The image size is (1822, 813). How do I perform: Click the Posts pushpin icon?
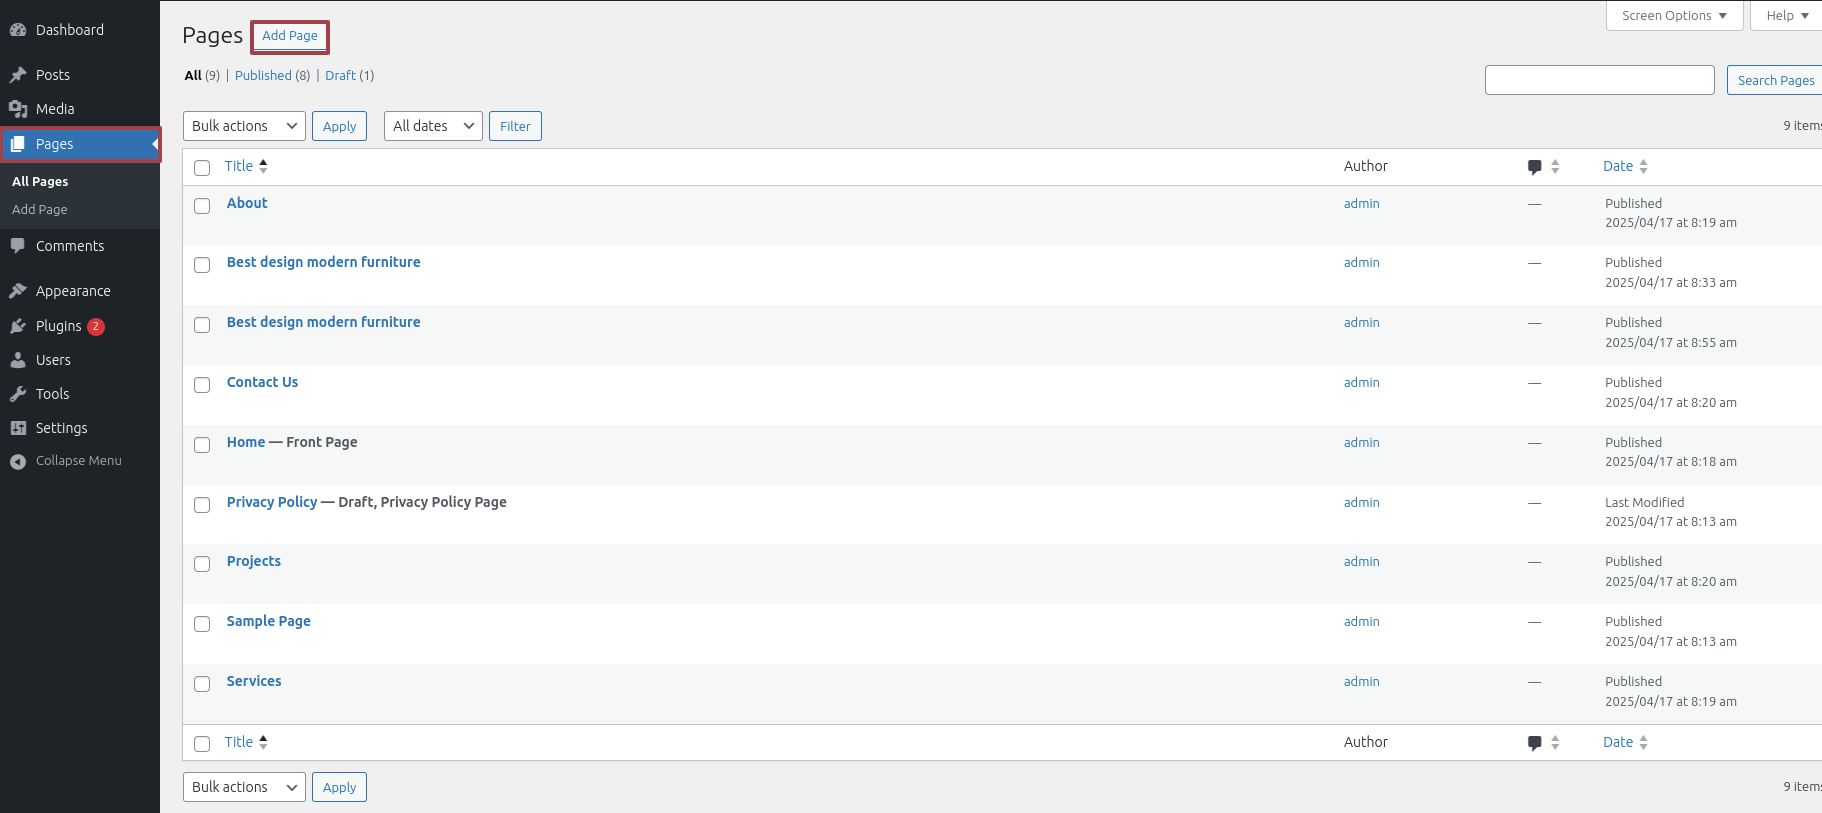(x=18, y=75)
